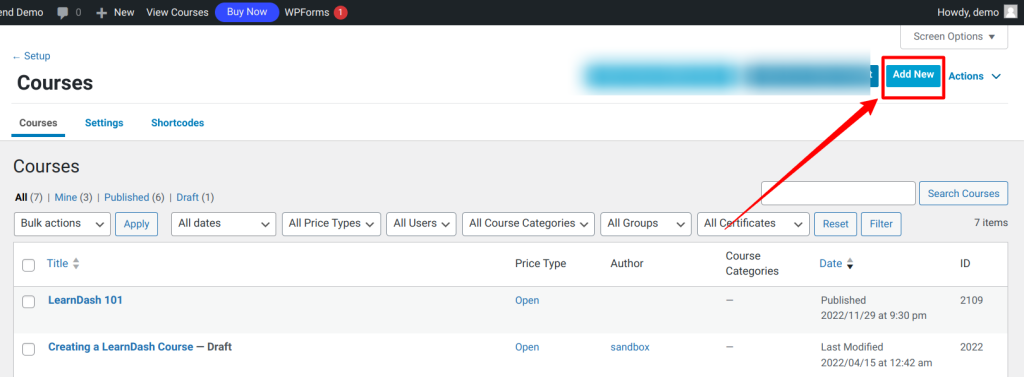Expand the All Users filter
1024x377 pixels.
[x=421, y=223]
